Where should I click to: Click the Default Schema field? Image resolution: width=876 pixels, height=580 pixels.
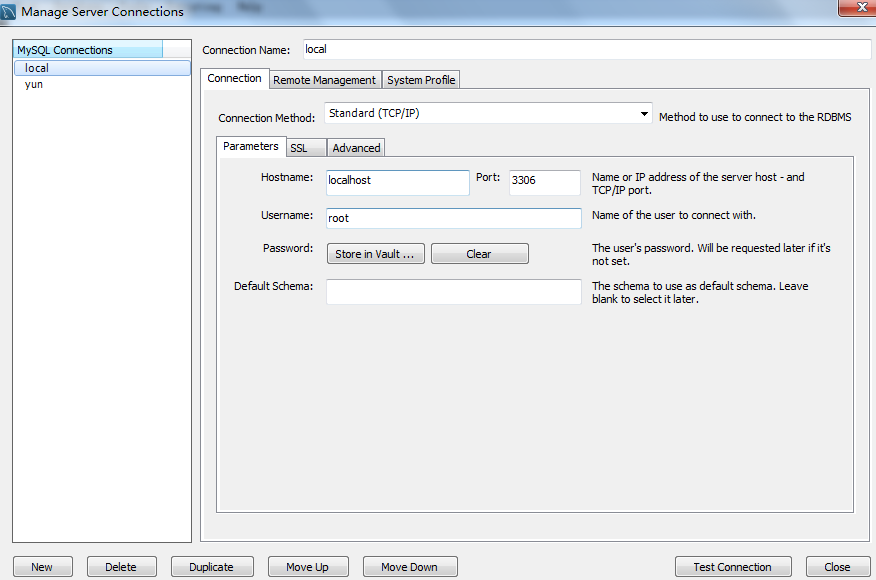pyautogui.click(x=454, y=292)
